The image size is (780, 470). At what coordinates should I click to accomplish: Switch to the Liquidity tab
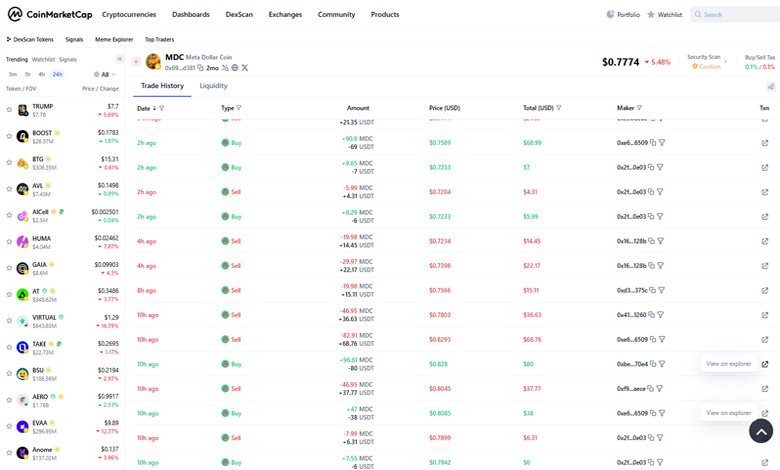(213, 86)
